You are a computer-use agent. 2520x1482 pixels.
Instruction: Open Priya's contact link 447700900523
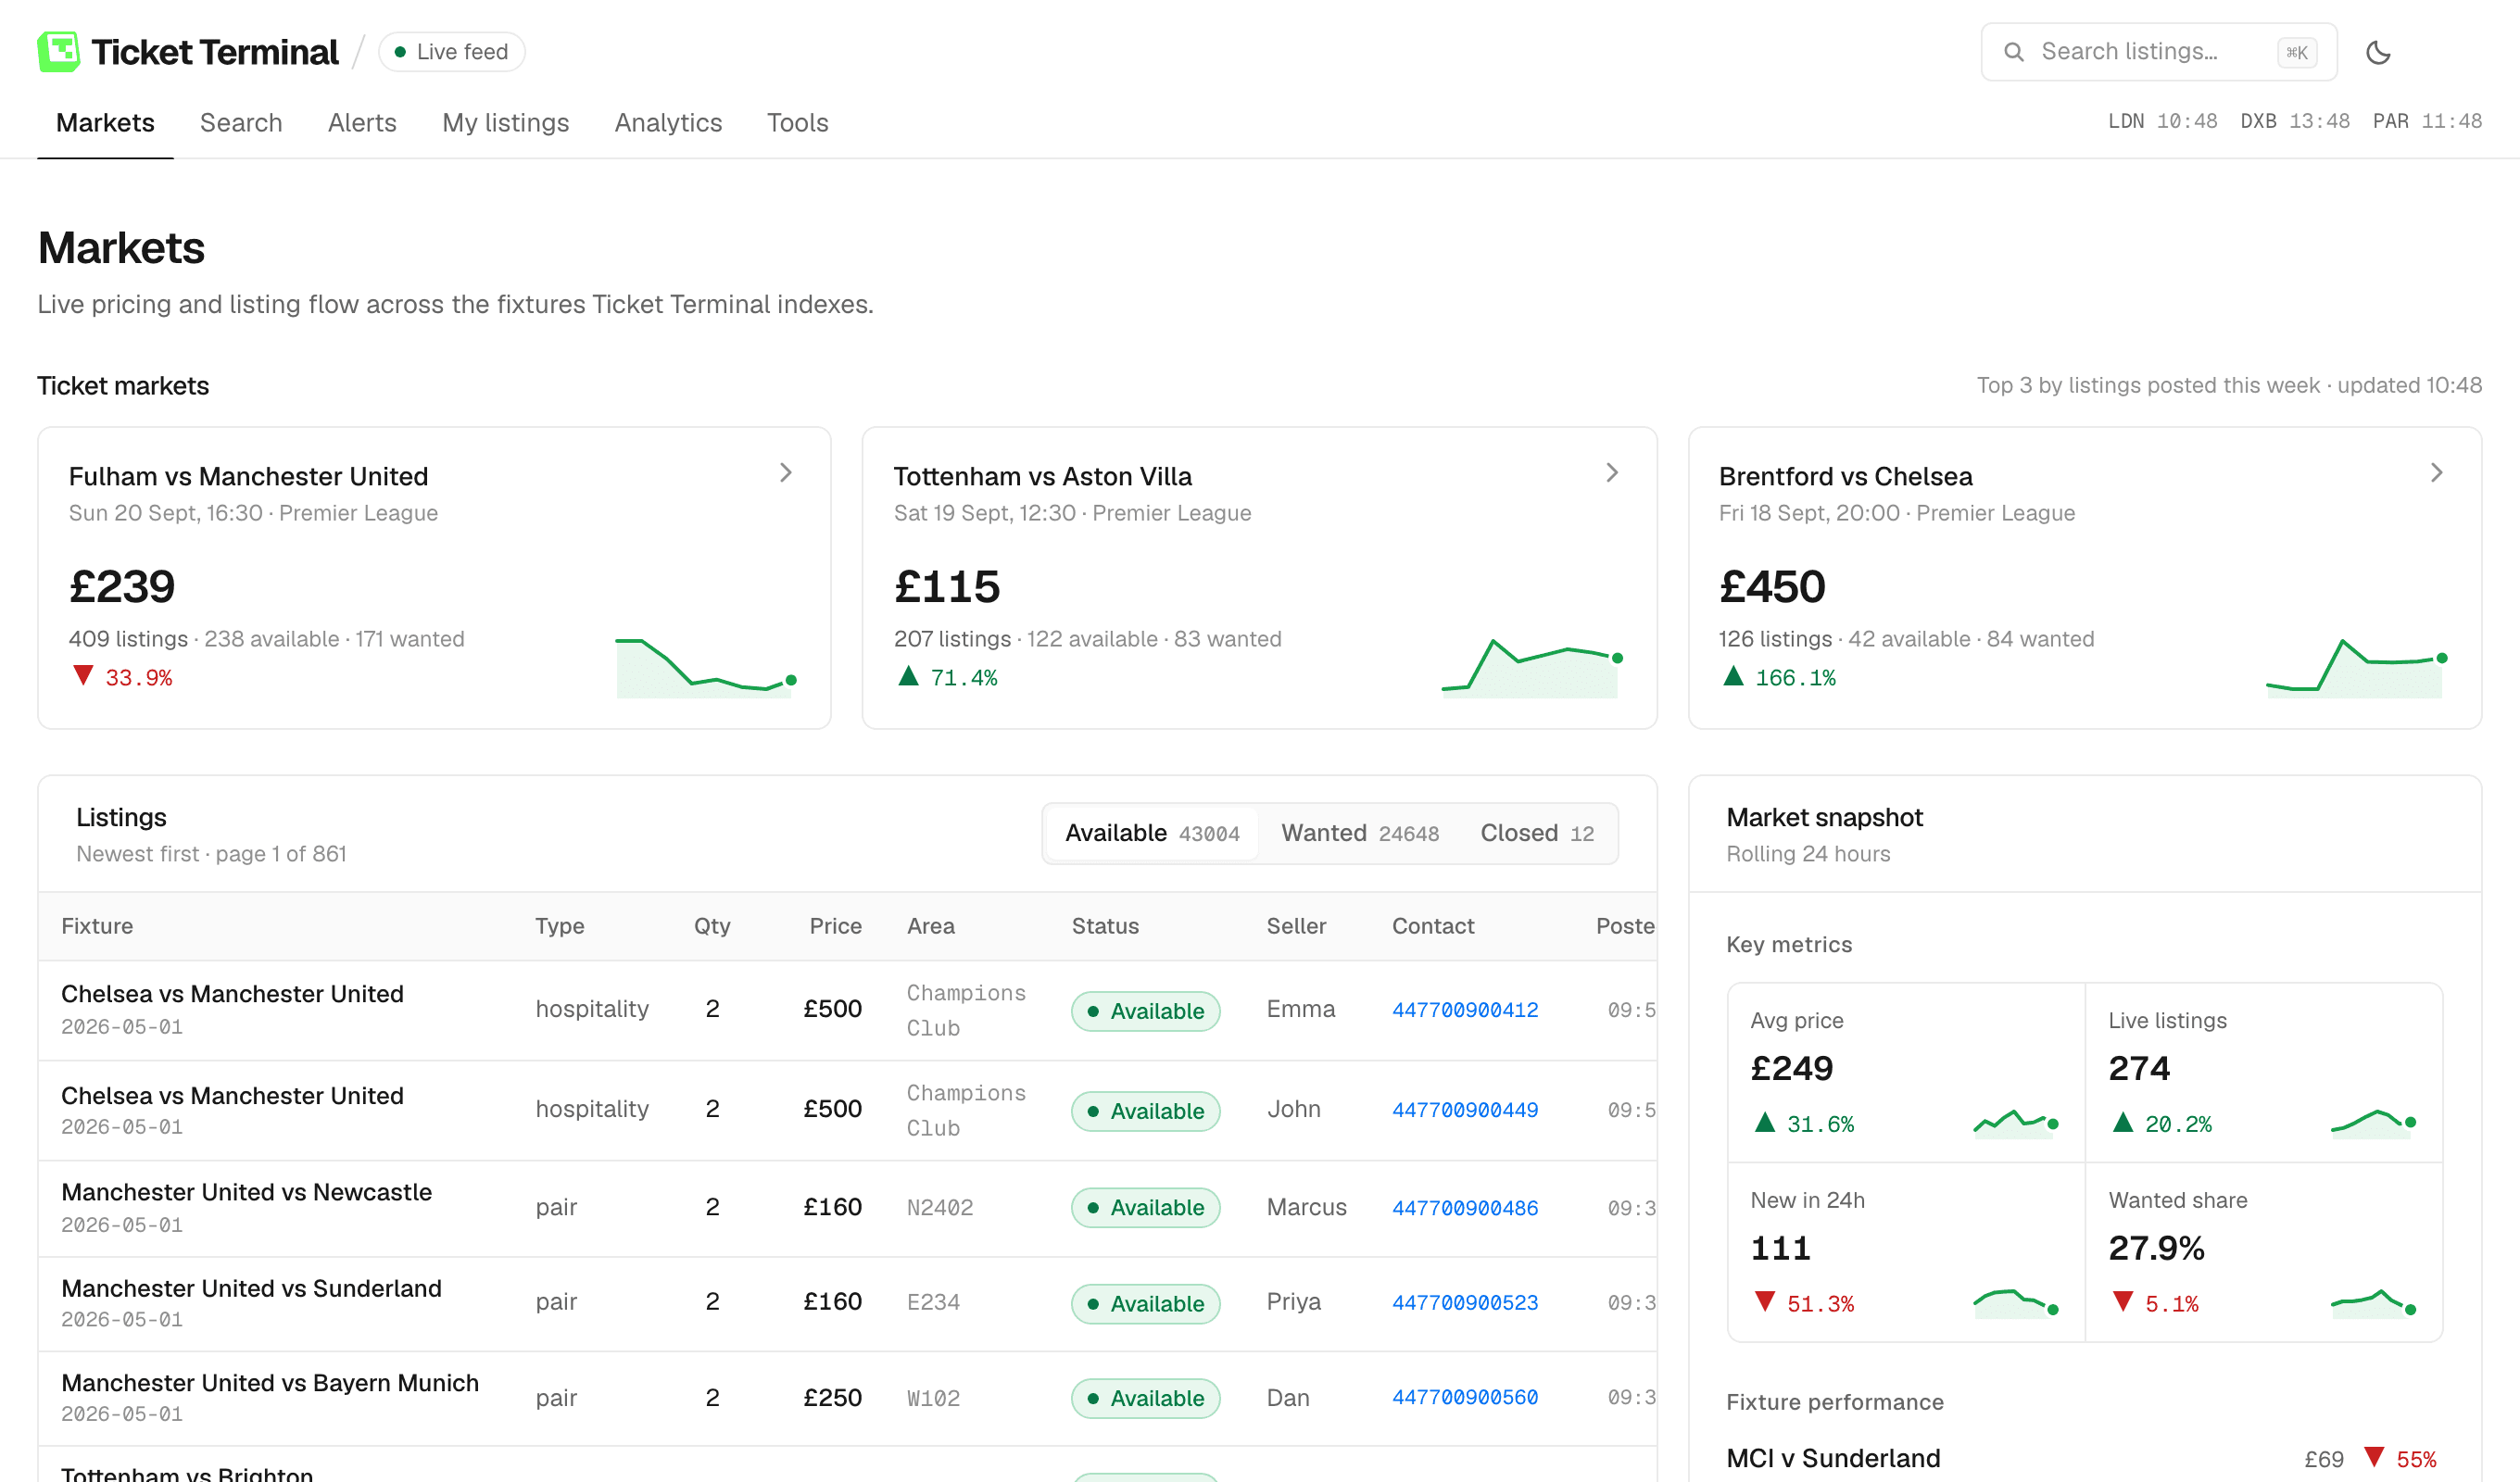[x=1465, y=1302]
